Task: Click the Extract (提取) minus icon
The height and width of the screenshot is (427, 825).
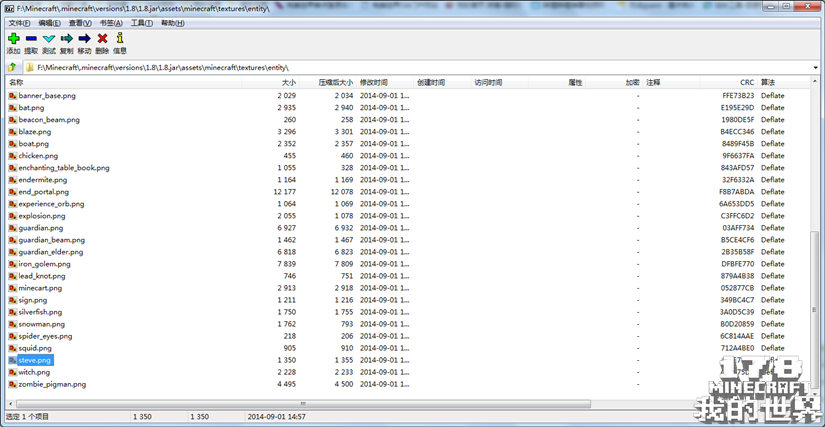Action: pyautogui.click(x=31, y=38)
